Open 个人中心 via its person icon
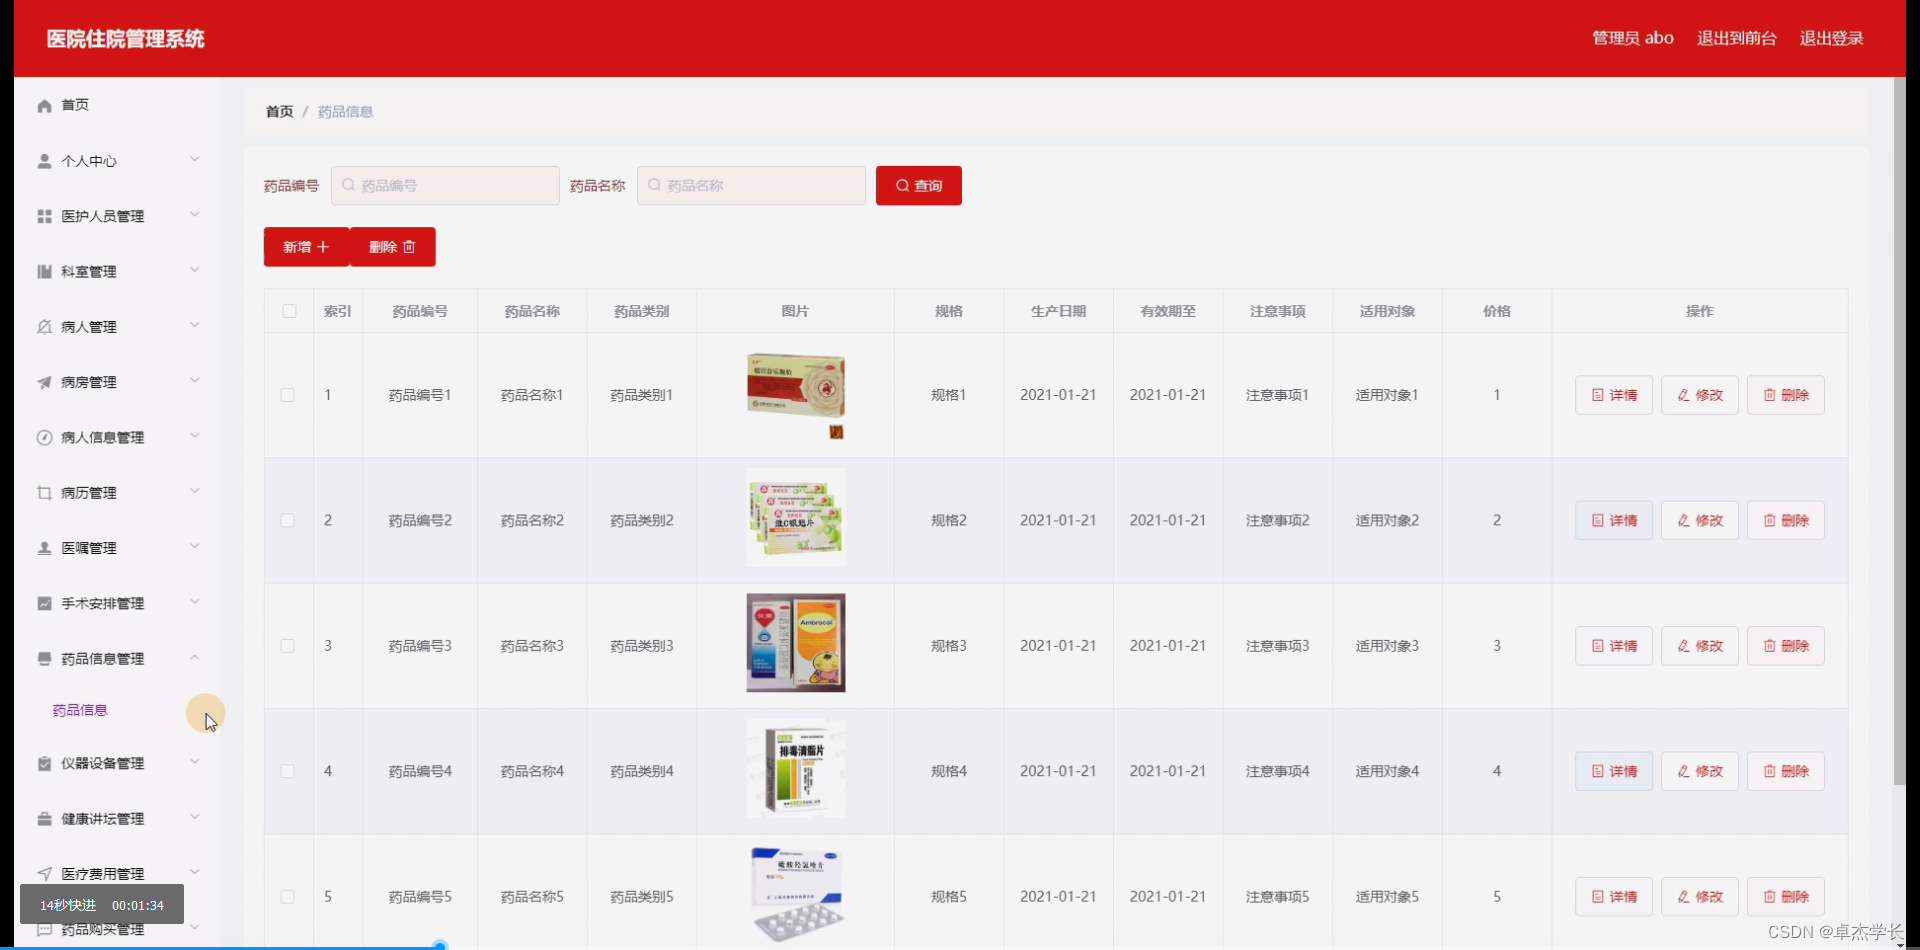The image size is (1920, 950). (43, 160)
